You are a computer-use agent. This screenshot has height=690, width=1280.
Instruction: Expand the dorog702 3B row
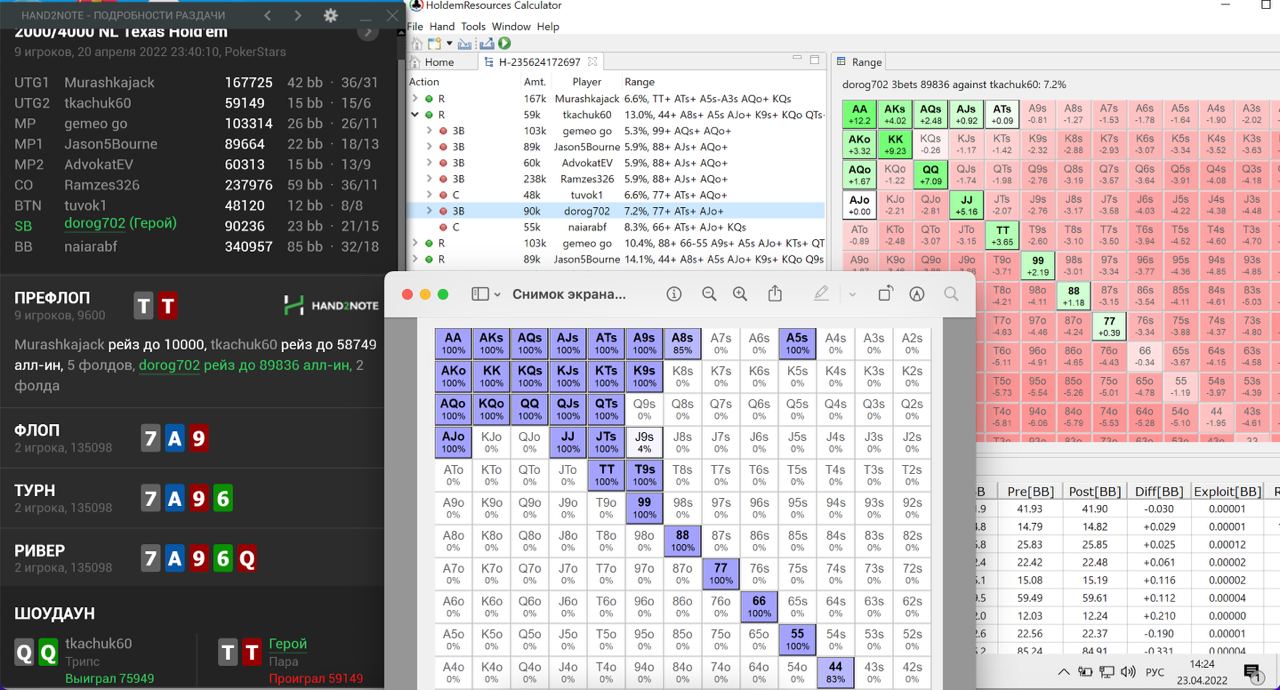pos(431,211)
